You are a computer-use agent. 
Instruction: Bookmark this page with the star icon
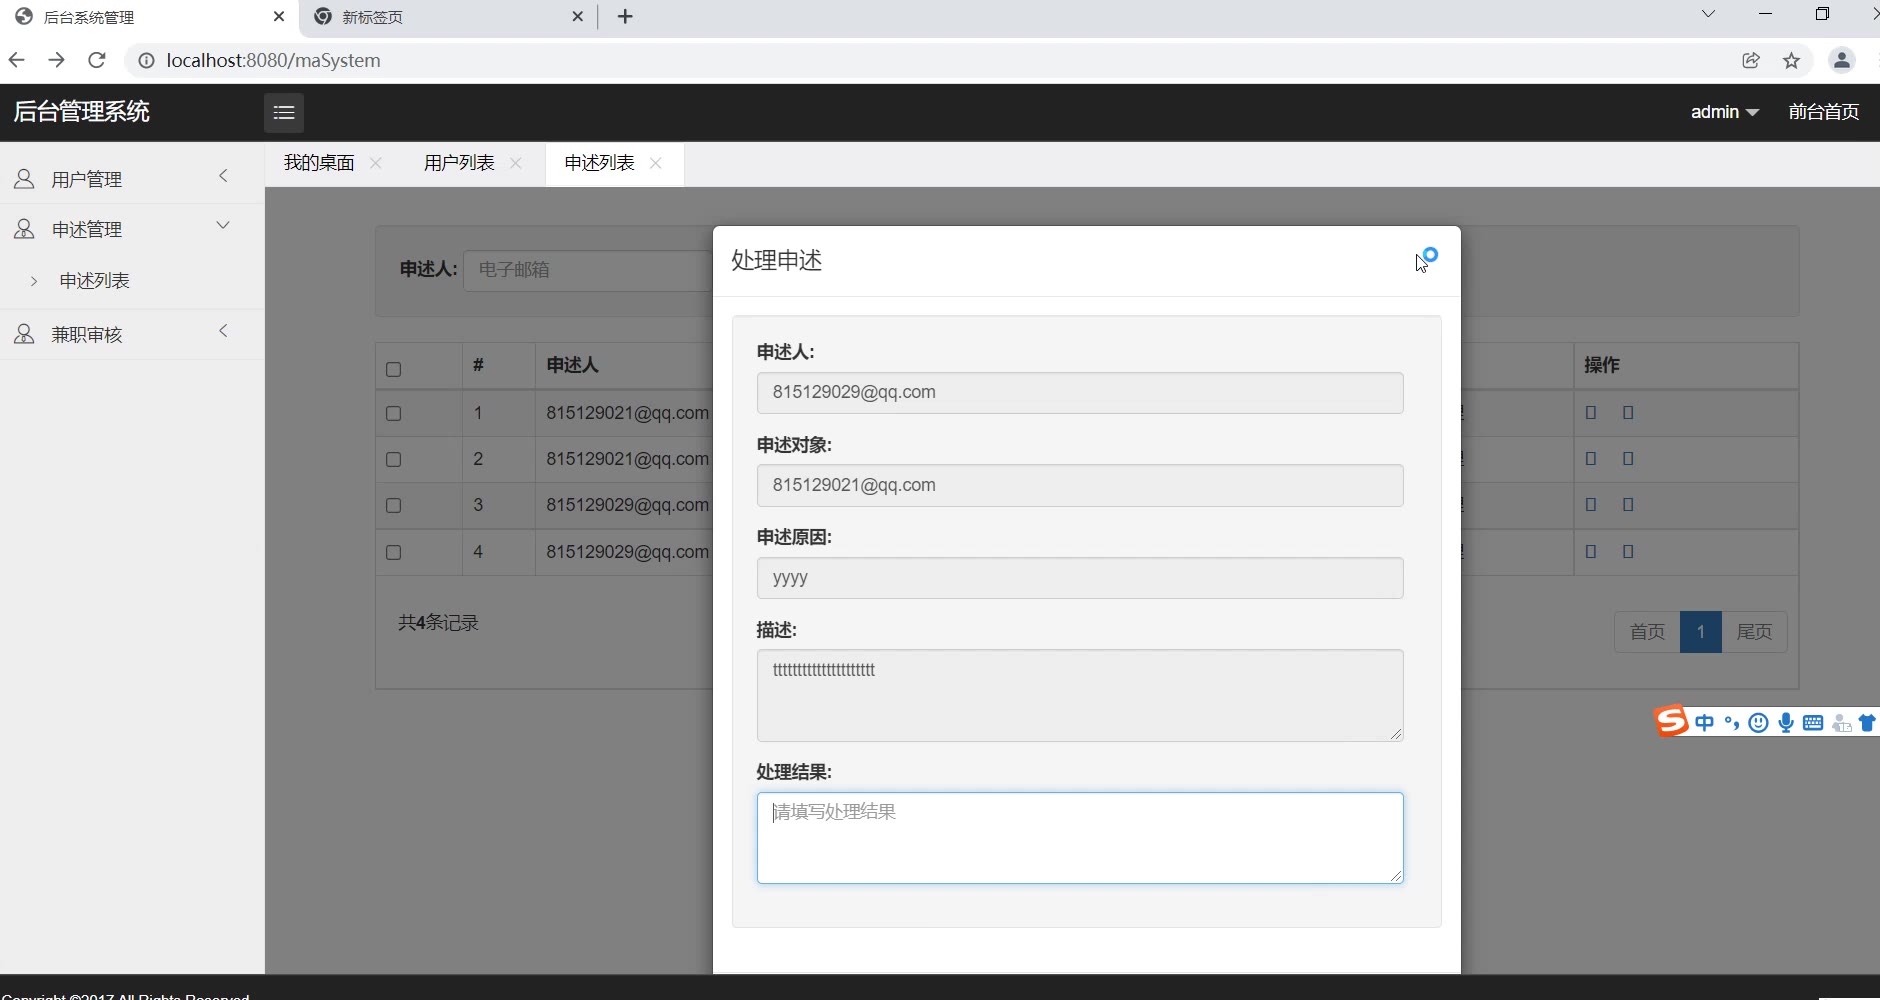pos(1791,60)
